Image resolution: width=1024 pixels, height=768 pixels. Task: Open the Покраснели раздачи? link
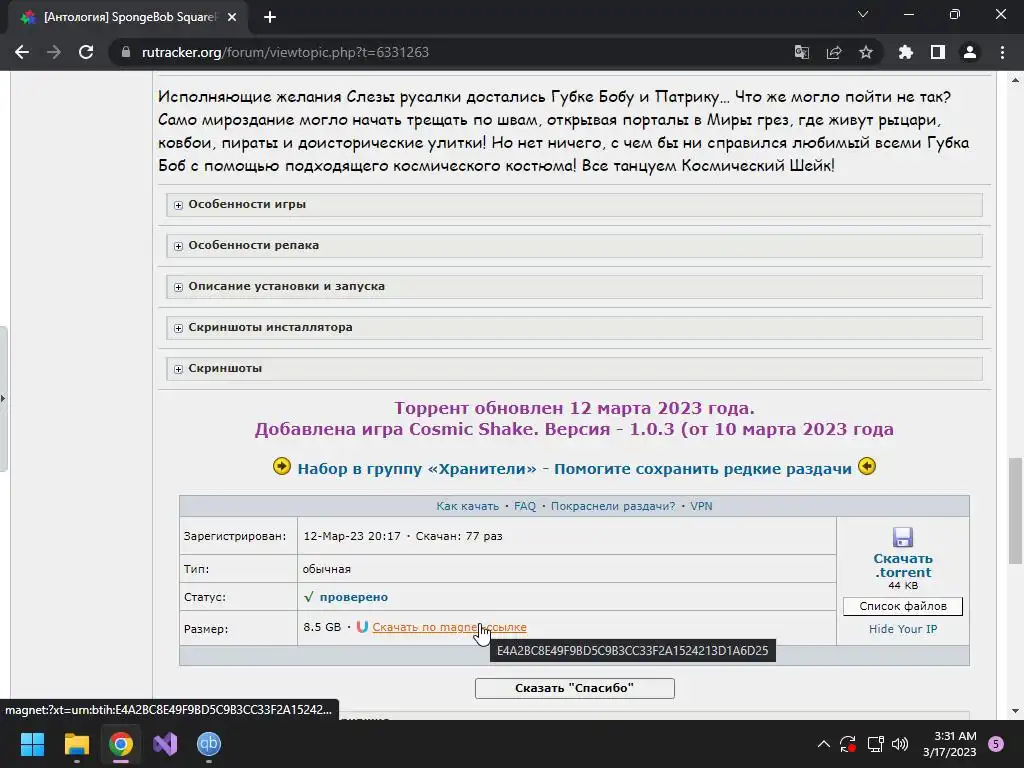(613, 506)
